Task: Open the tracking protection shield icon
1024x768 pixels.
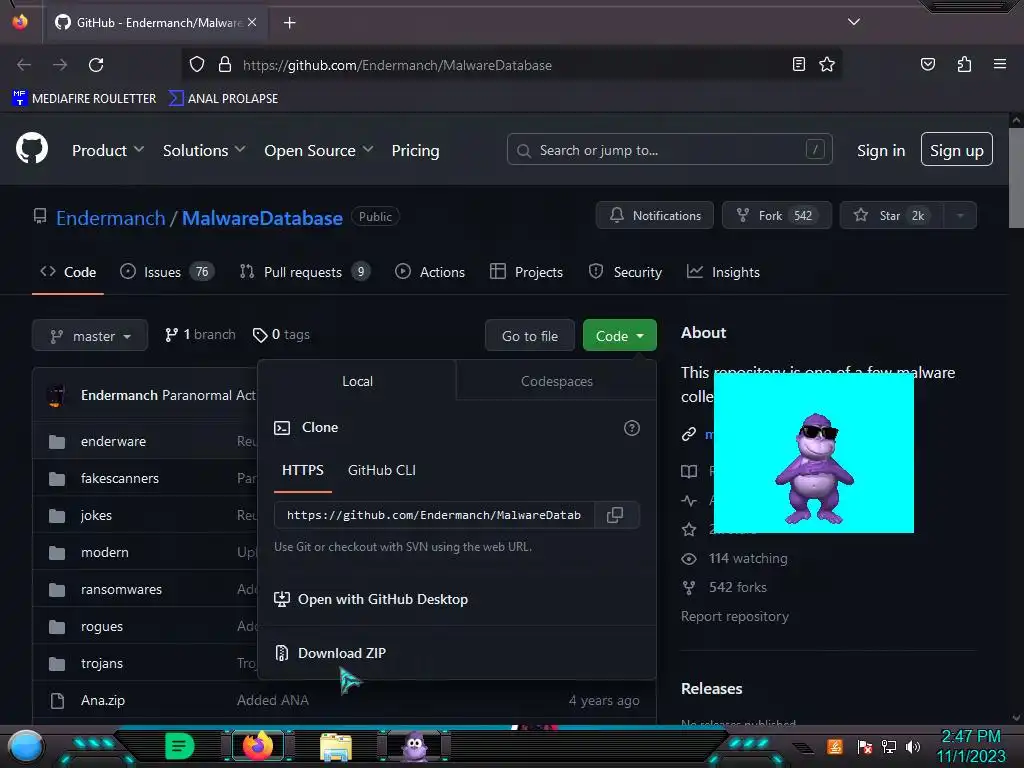Action: point(197,64)
